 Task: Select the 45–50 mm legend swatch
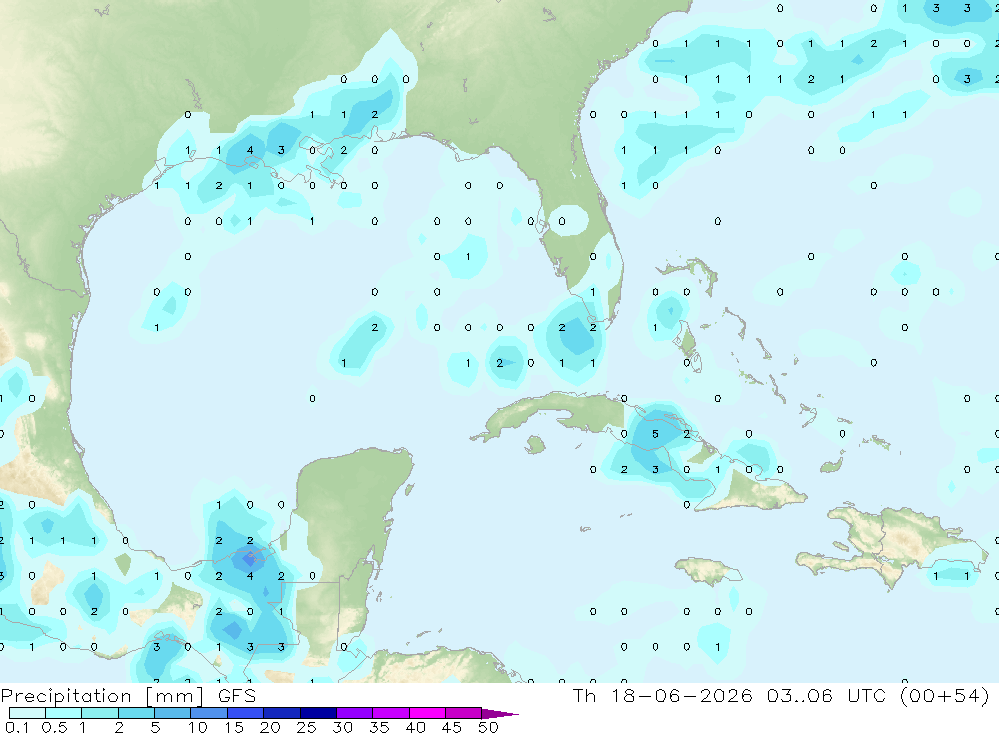pyautogui.click(x=464, y=713)
